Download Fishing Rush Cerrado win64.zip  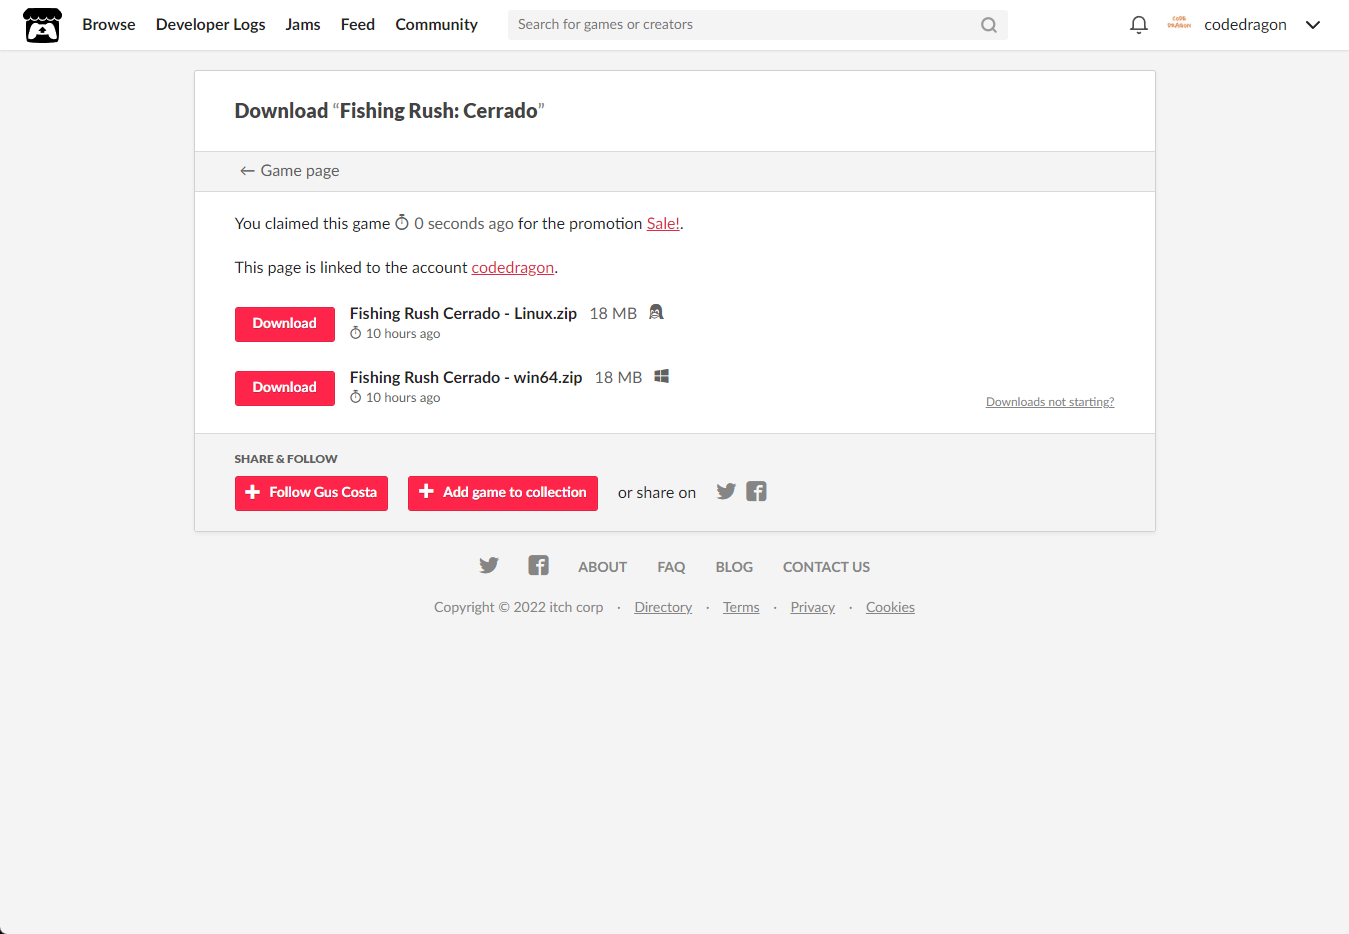pyautogui.click(x=285, y=388)
